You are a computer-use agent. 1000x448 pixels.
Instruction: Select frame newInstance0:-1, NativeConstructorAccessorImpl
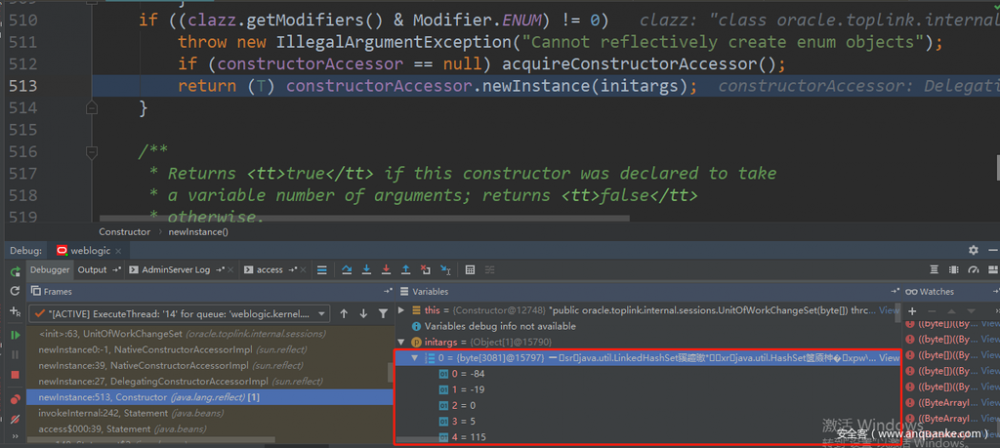tap(209, 350)
